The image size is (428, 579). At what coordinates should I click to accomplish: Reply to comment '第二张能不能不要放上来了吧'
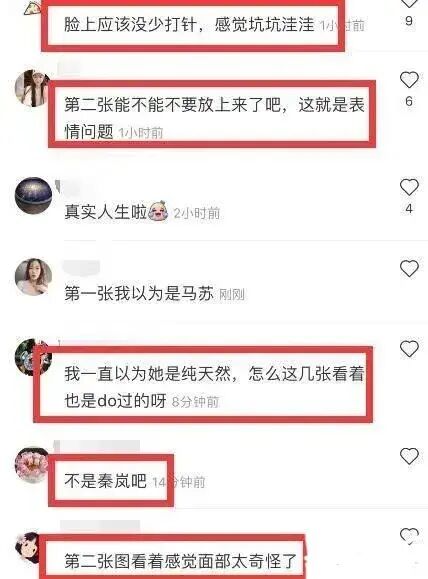click(214, 118)
